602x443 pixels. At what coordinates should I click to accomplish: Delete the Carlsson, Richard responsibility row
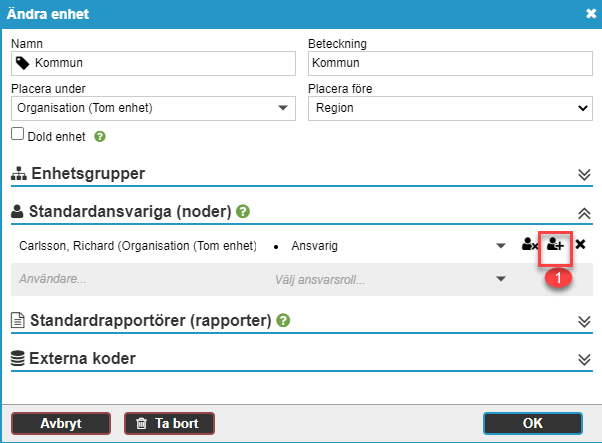point(580,244)
